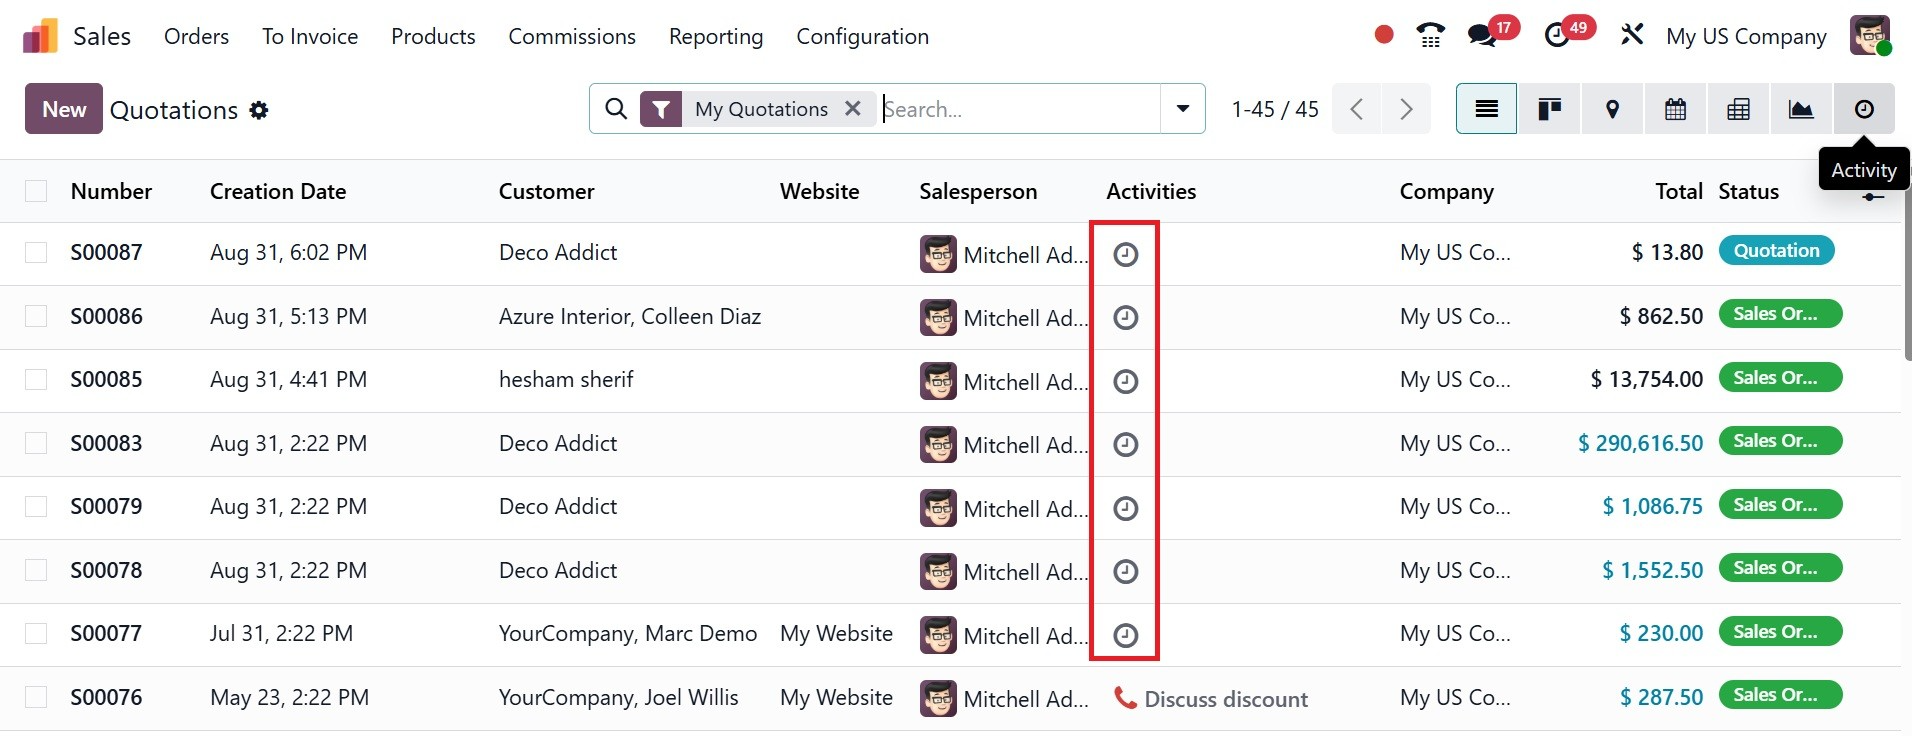Open the Configuration menu
The width and height of the screenshot is (1912, 736).
(862, 36)
